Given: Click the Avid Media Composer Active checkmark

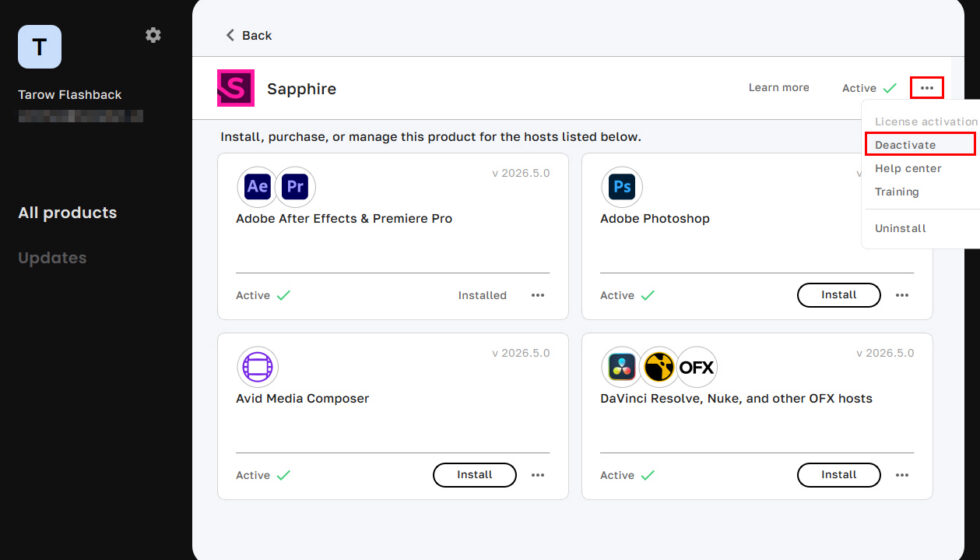Looking at the screenshot, I should (x=284, y=475).
